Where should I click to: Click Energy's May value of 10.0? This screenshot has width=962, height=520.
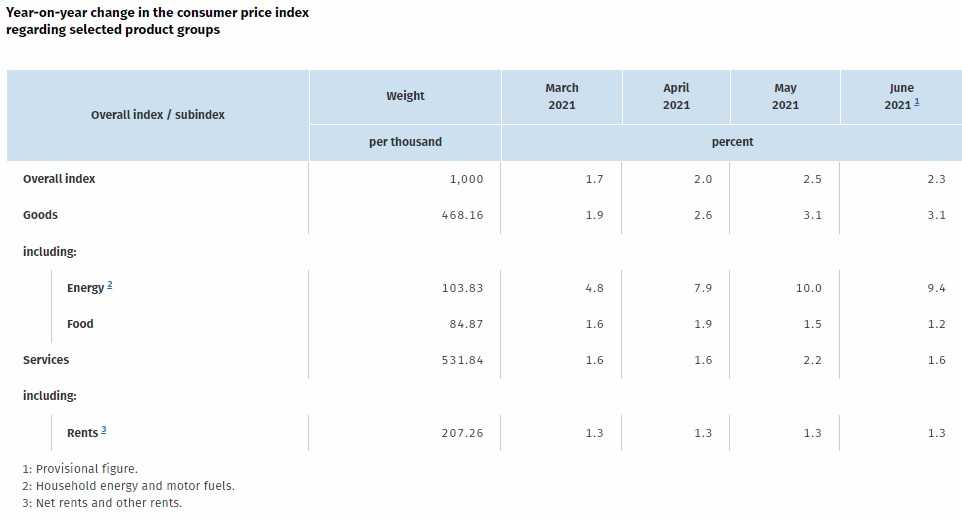tap(808, 288)
